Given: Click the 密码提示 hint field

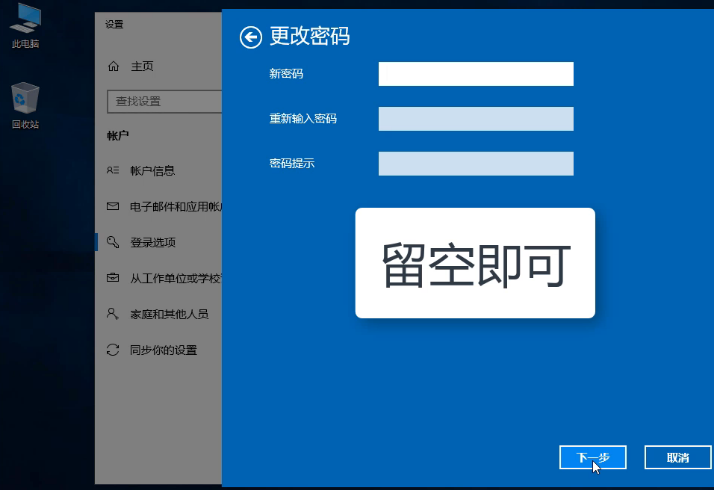Looking at the screenshot, I should pyautogui.click(x=475, y=164).
